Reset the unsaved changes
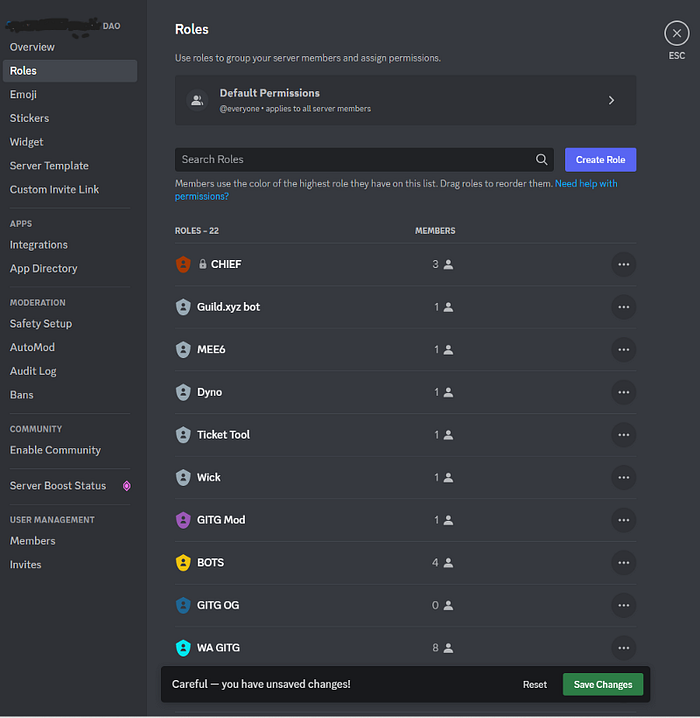 click(x=535, y=684)
